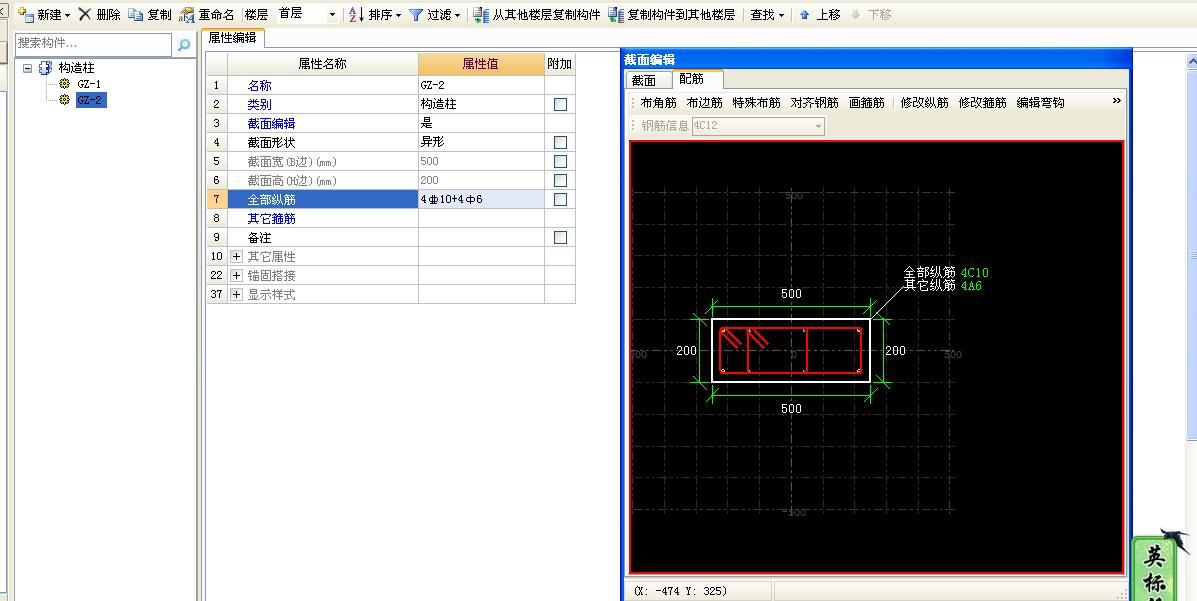The width and height of the screenshot is (1197, 601).
Task: Click the 重命名 (Rename) icon
Action: (187, 15)
